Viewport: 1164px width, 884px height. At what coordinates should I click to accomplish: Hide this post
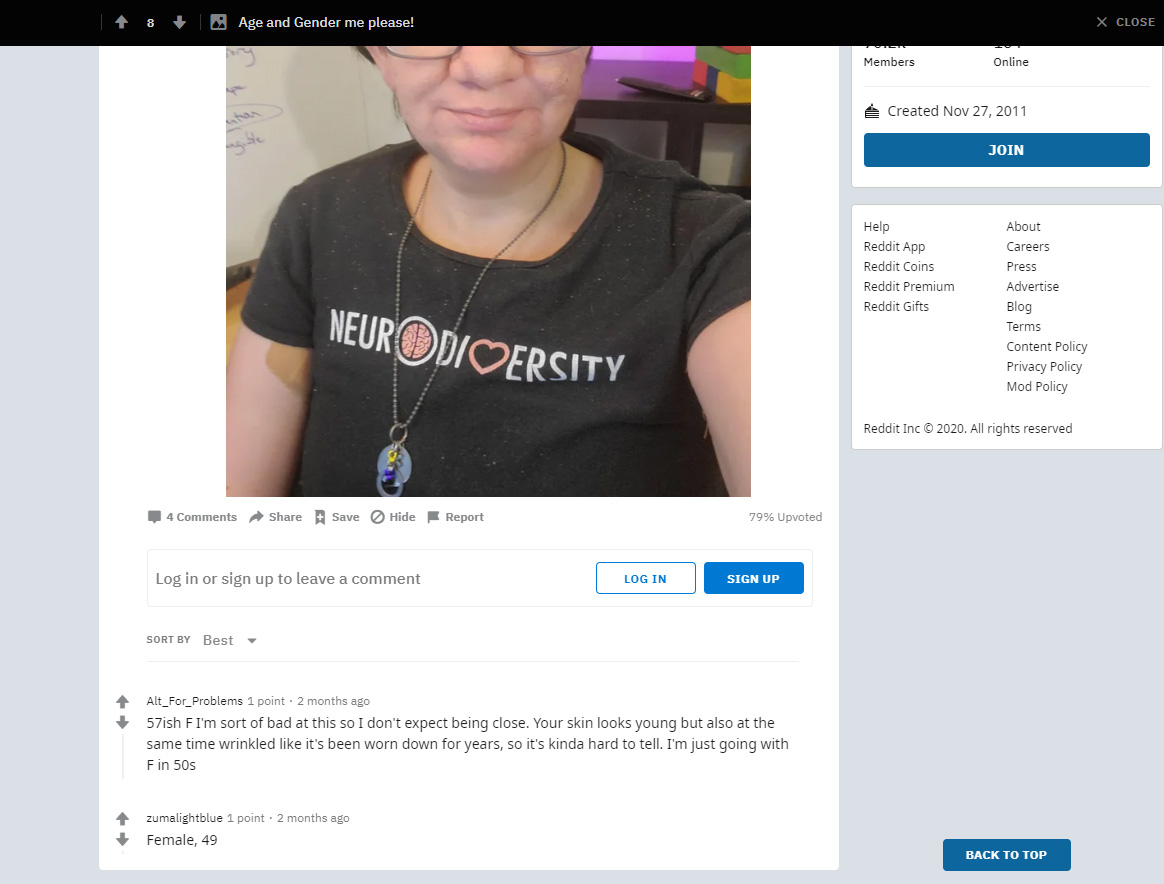click(393, 517)
